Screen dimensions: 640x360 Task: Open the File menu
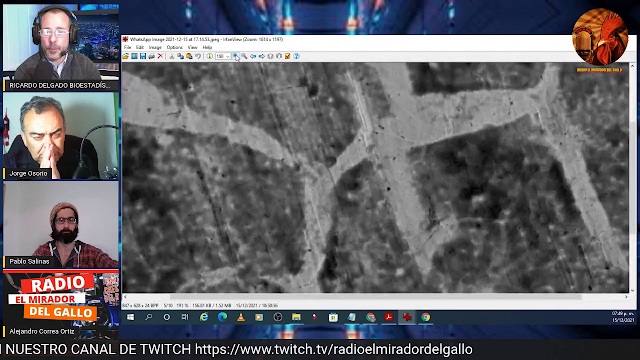coord(127,47)
